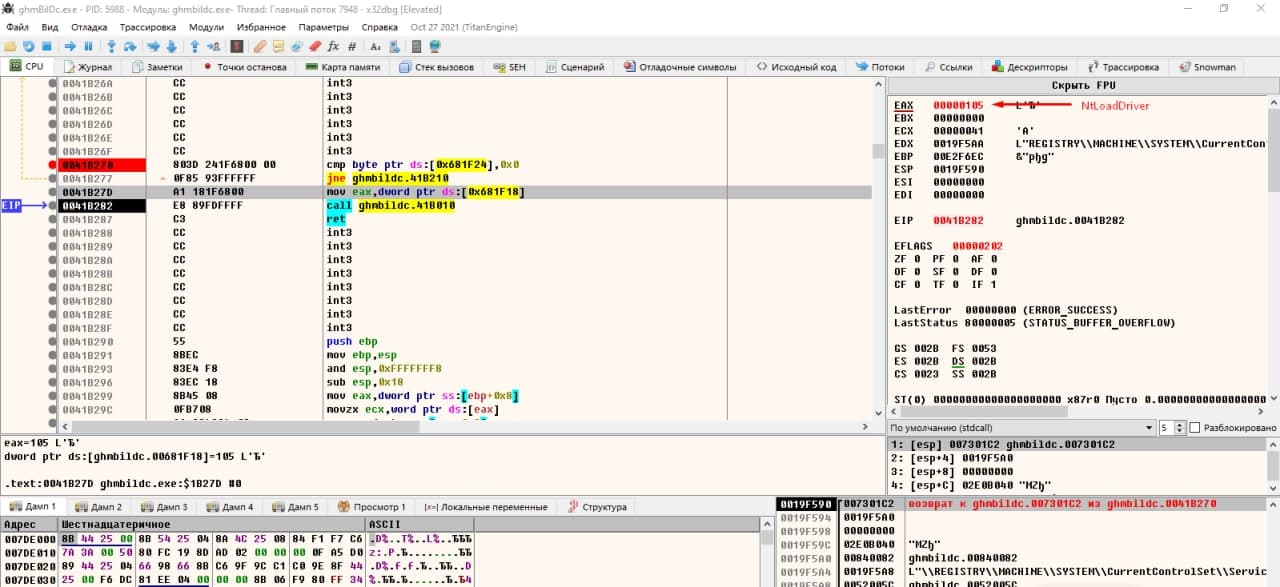
Task: Click the Stop debugging square icon
Action: click(48, 46)
